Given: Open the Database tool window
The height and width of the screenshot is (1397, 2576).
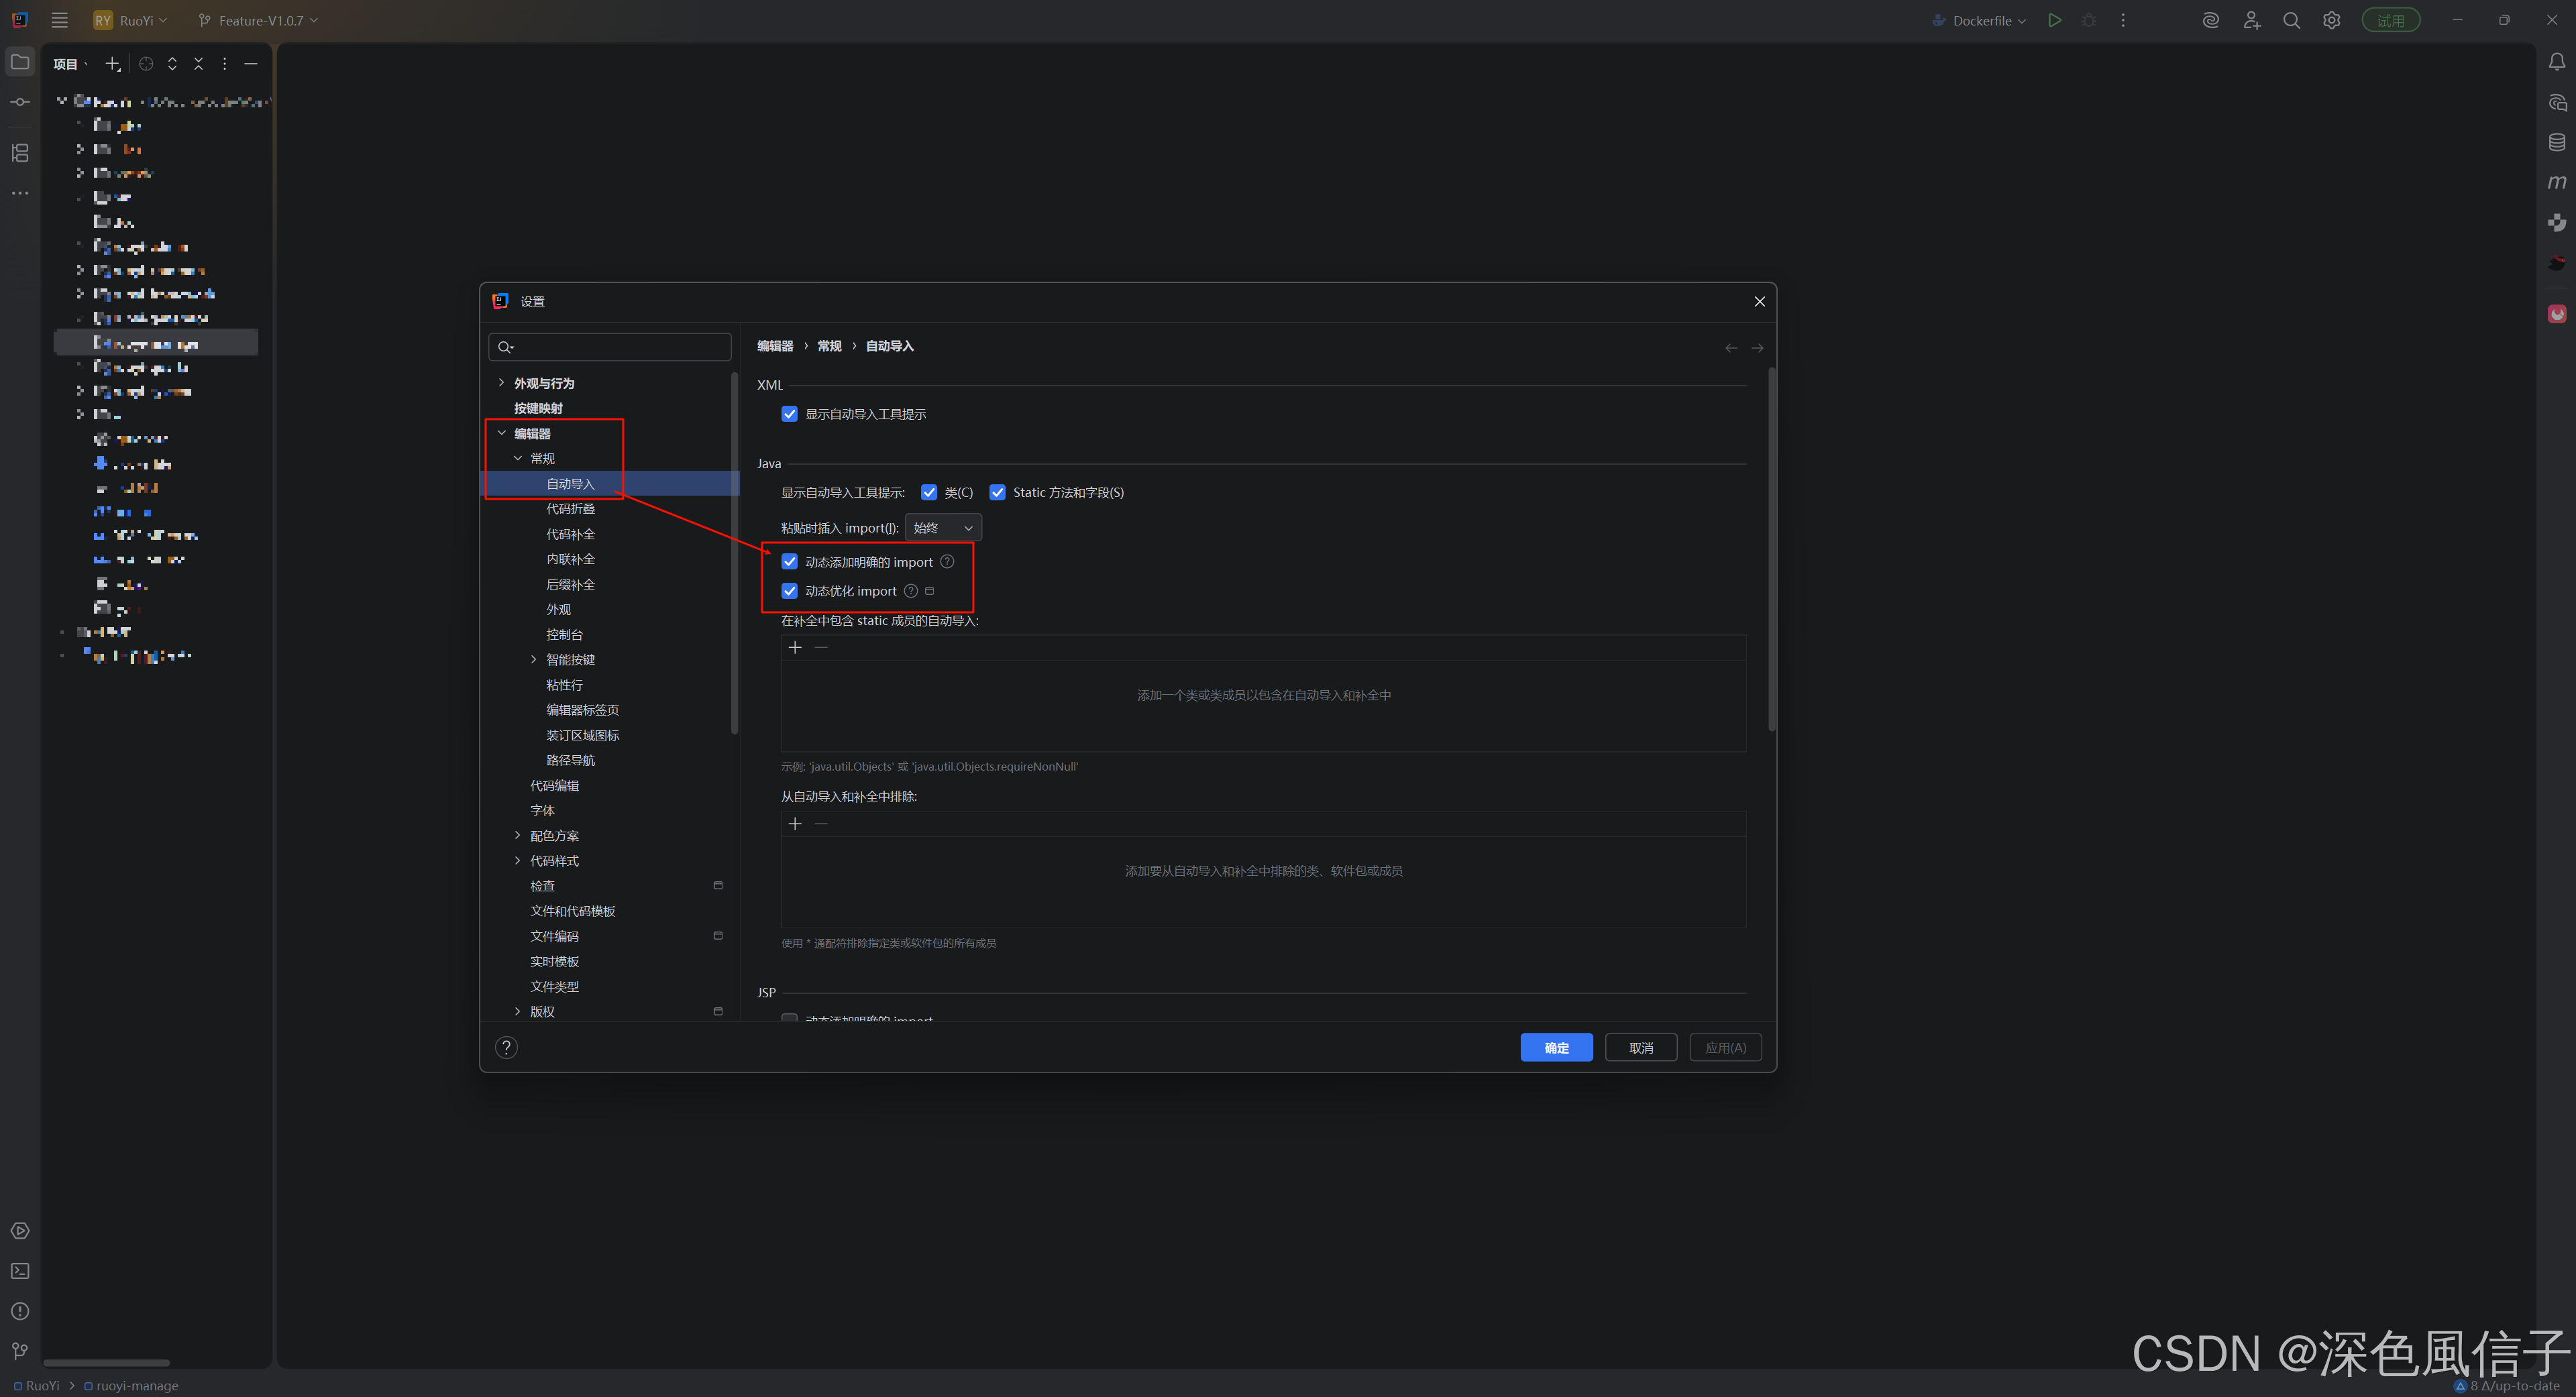Looking at the screenshot, I should click(x=2556, y=142).
